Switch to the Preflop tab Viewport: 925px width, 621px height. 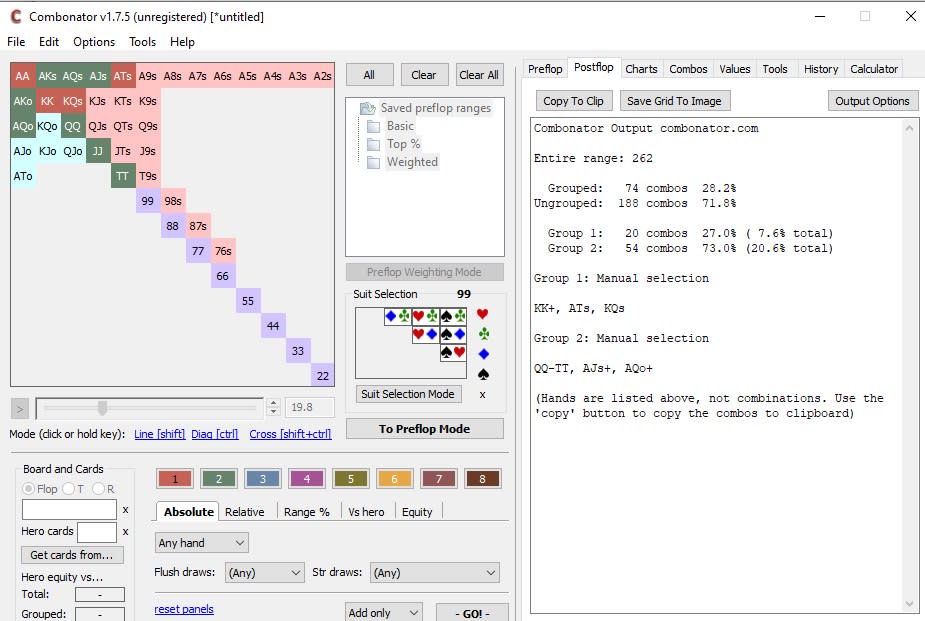545,69
